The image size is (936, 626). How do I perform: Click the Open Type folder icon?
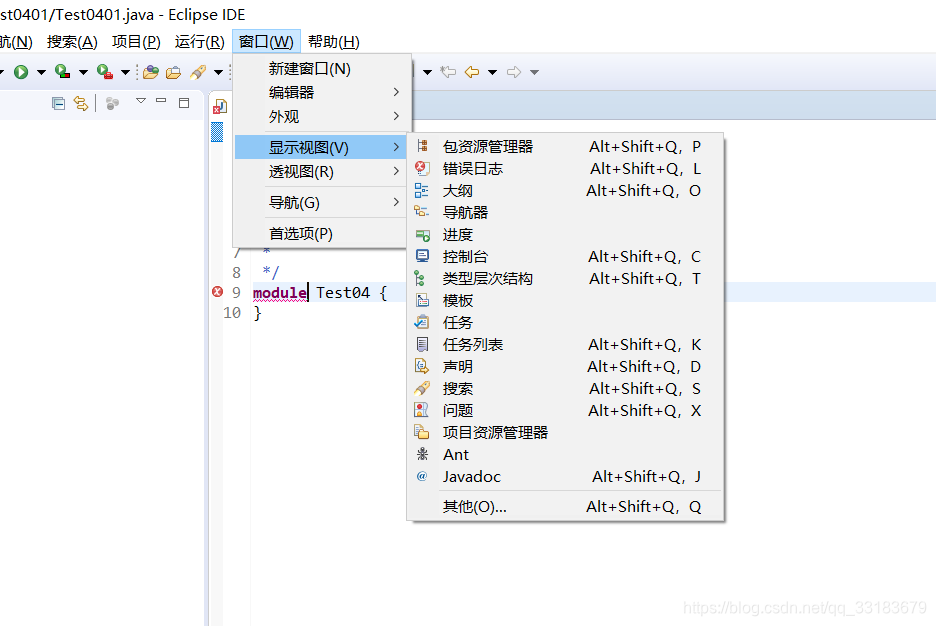tap(151, 72)
